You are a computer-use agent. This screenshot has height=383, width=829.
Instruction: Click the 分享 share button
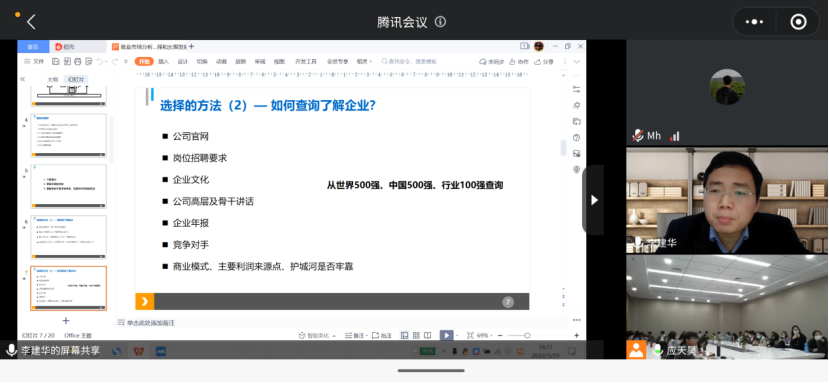pos(545,61)
